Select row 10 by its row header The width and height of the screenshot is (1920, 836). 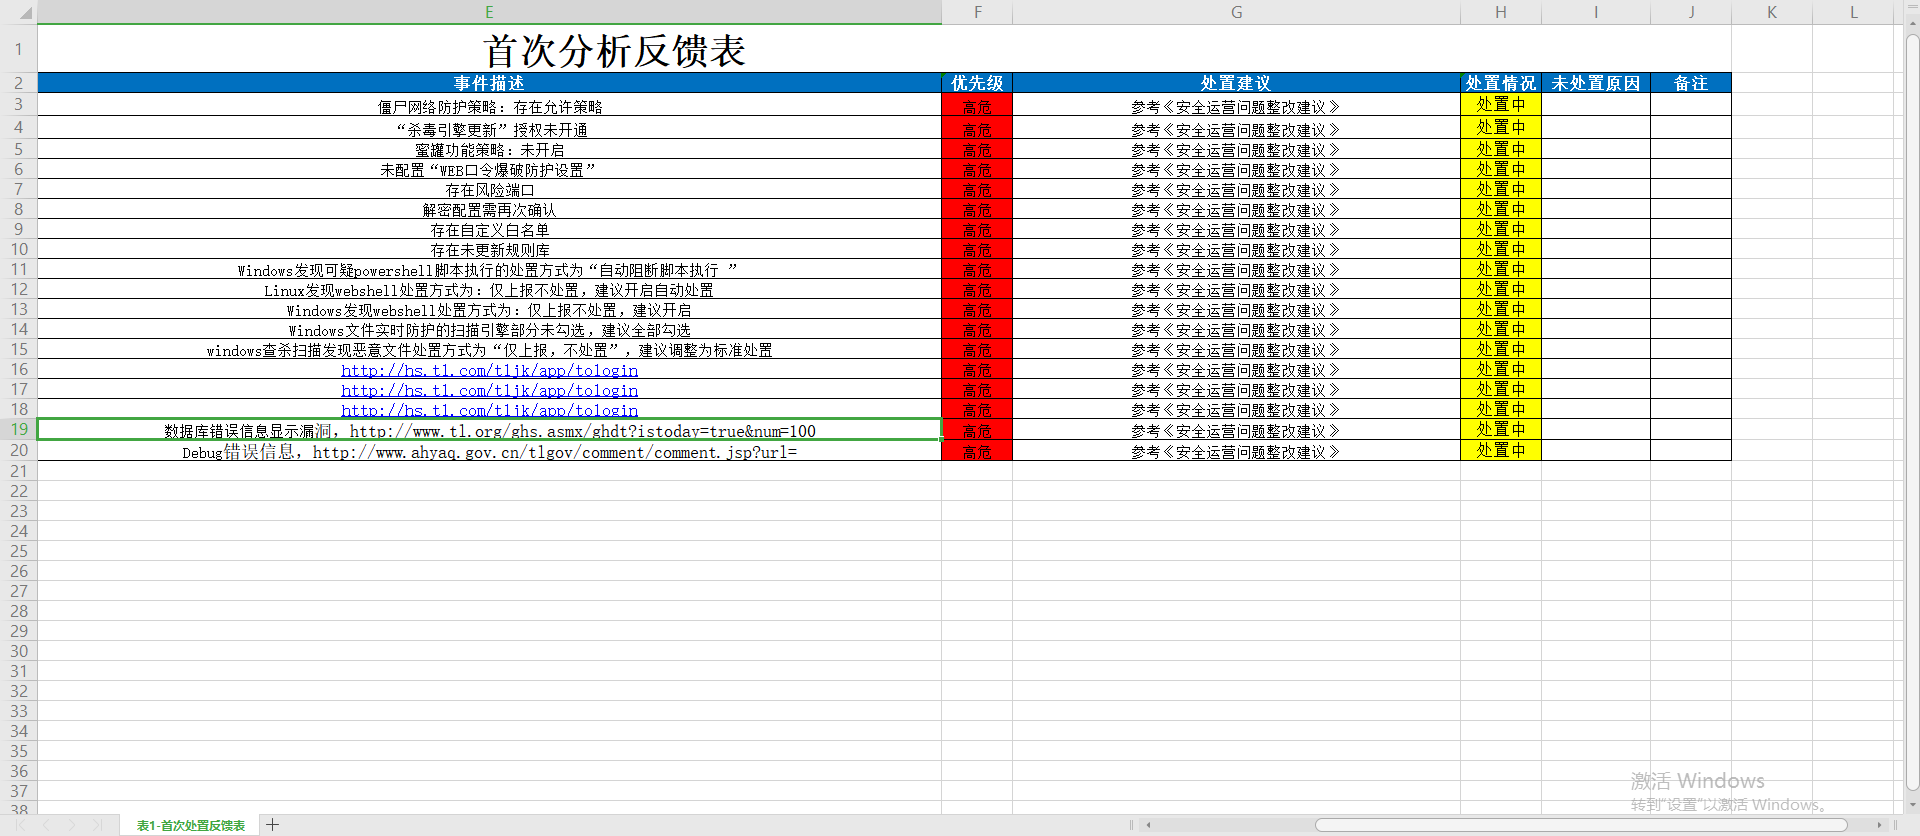[19, 249]
